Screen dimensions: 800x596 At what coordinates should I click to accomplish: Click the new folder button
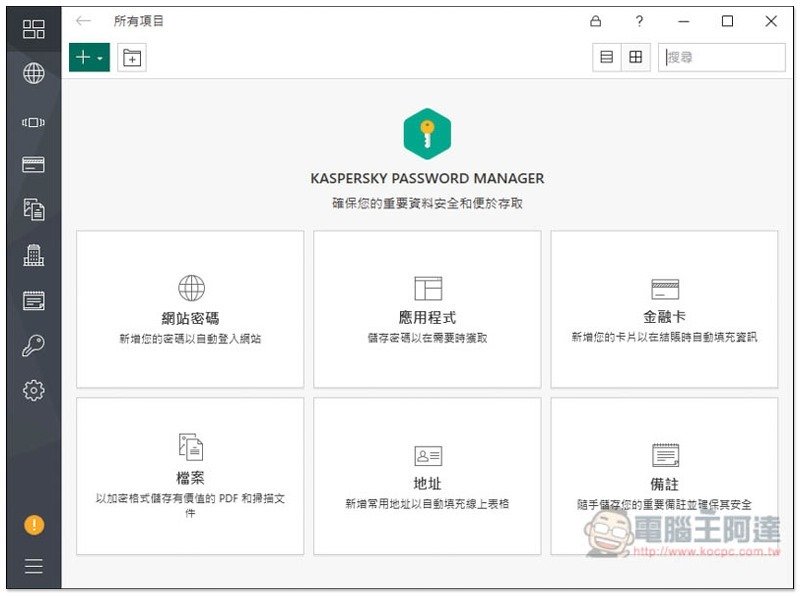pyautogui.click(x=132, y=58)
